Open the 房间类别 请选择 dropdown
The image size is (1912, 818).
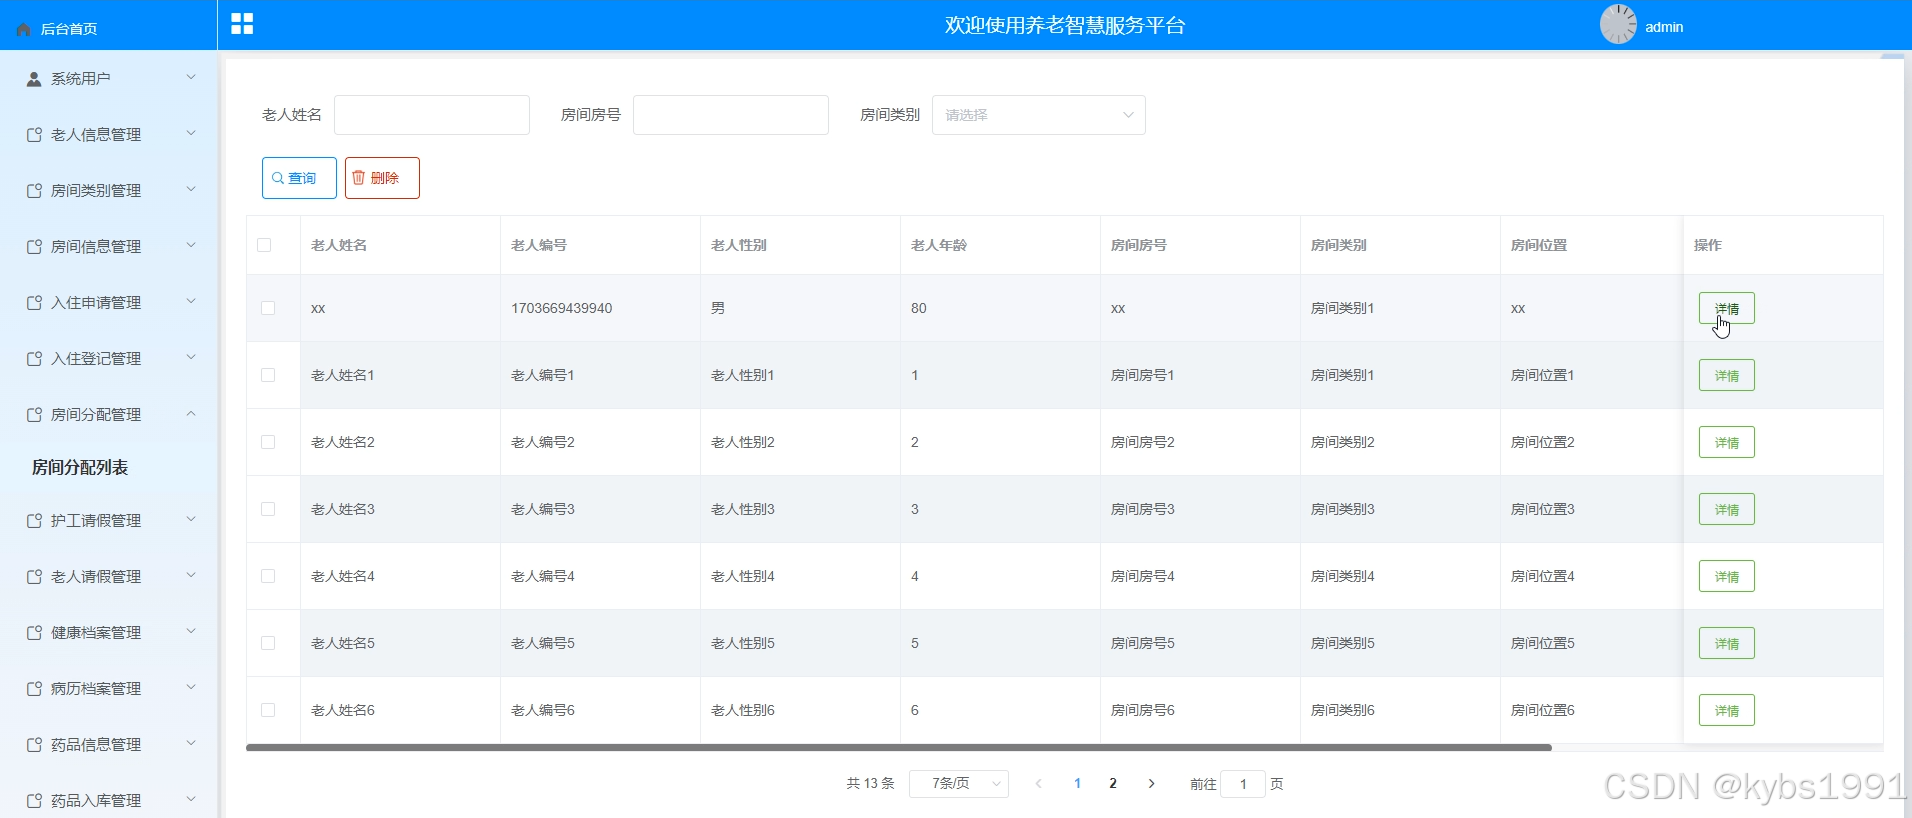[1038, 115]
